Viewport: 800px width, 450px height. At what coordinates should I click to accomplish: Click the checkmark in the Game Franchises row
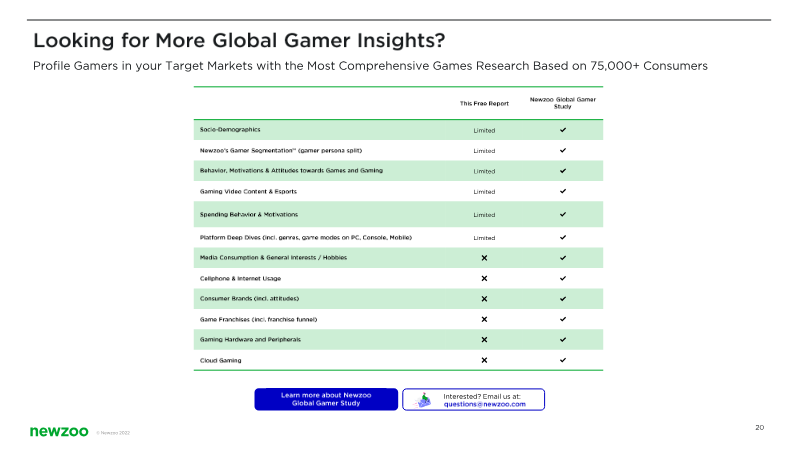(x=563, y=319)
